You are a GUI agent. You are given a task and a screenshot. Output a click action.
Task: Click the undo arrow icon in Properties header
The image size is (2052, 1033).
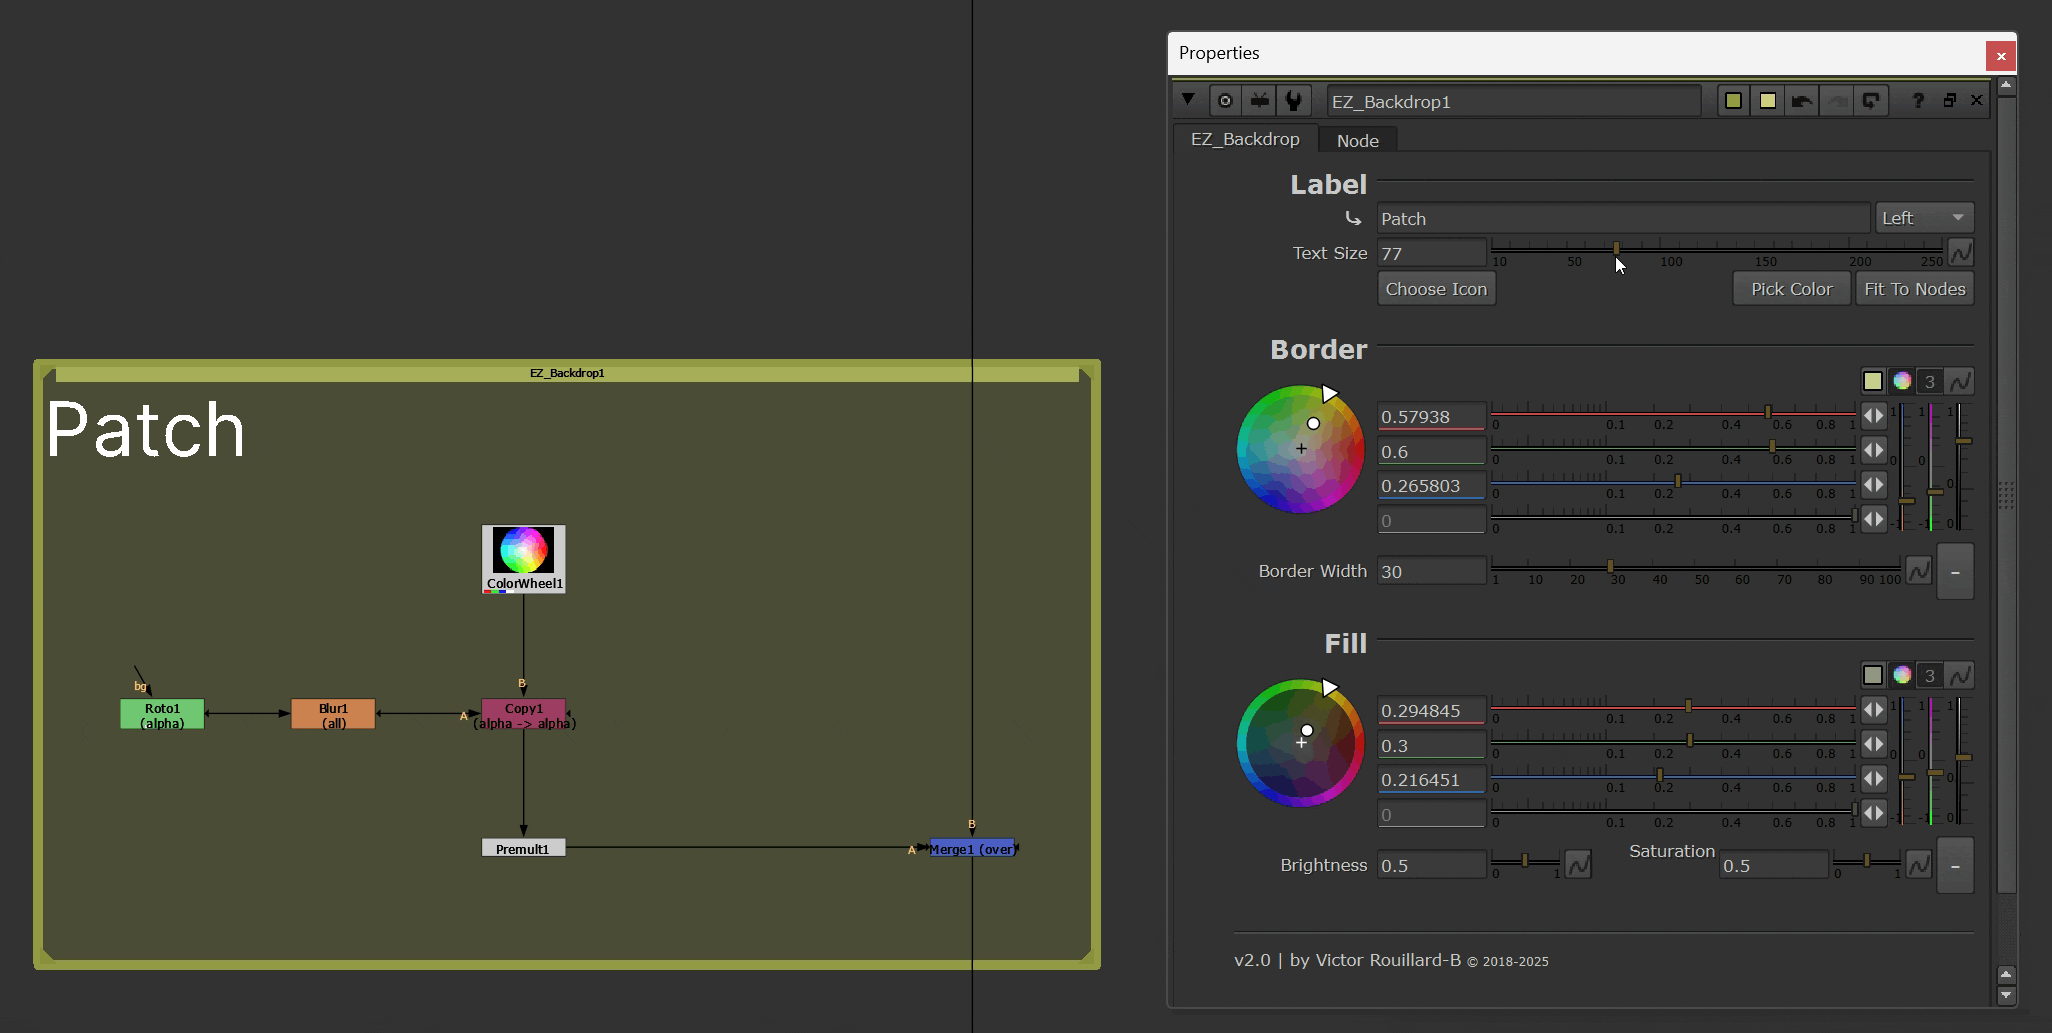tap(1802, 101)
